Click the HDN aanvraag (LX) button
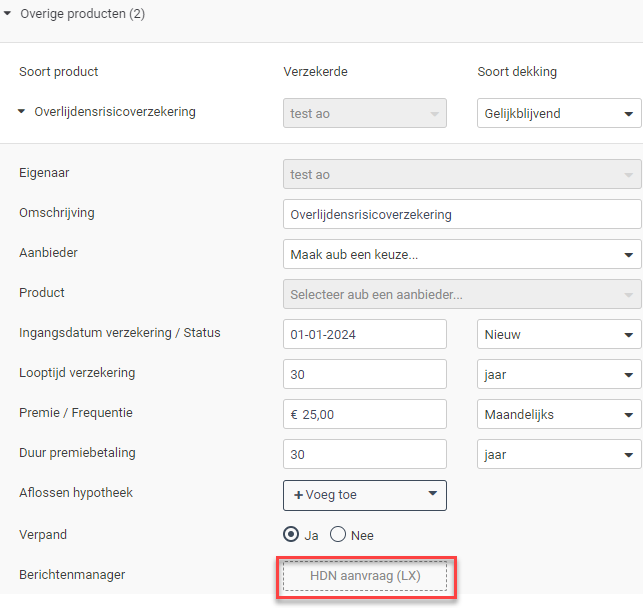The image size is (643, 608). pyautogui.click(x=365, y=576)
